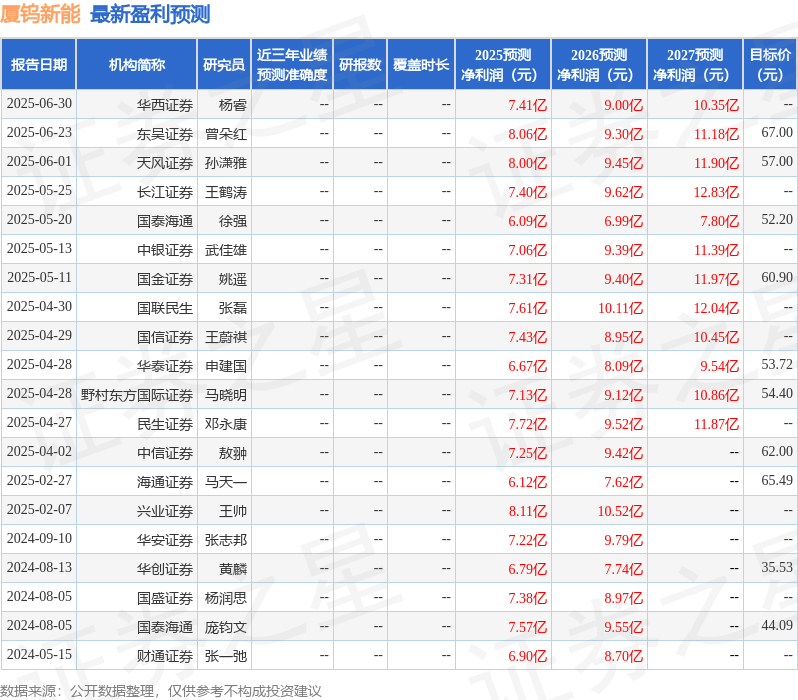Select the 报告日期 column header
Image resolution: width=798 pixels, height=700 pixels.
39,65
